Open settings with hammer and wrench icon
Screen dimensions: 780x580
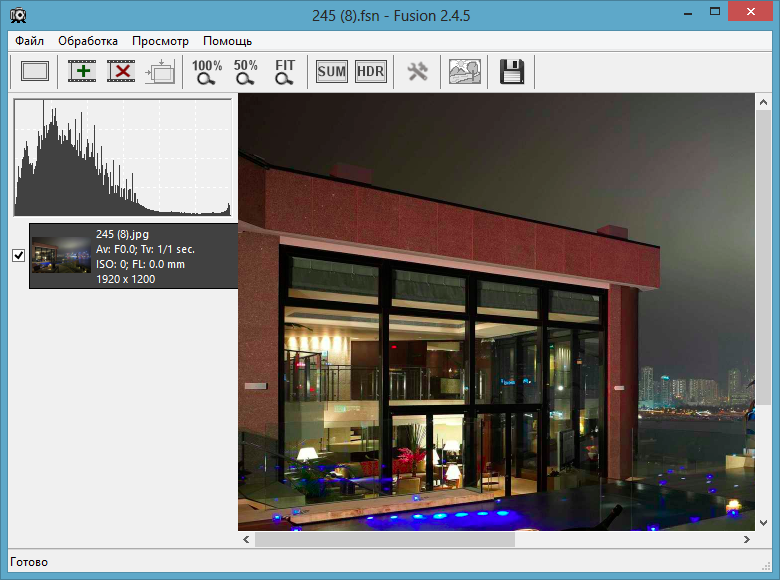pyautogui.click(x=417, y=72)
